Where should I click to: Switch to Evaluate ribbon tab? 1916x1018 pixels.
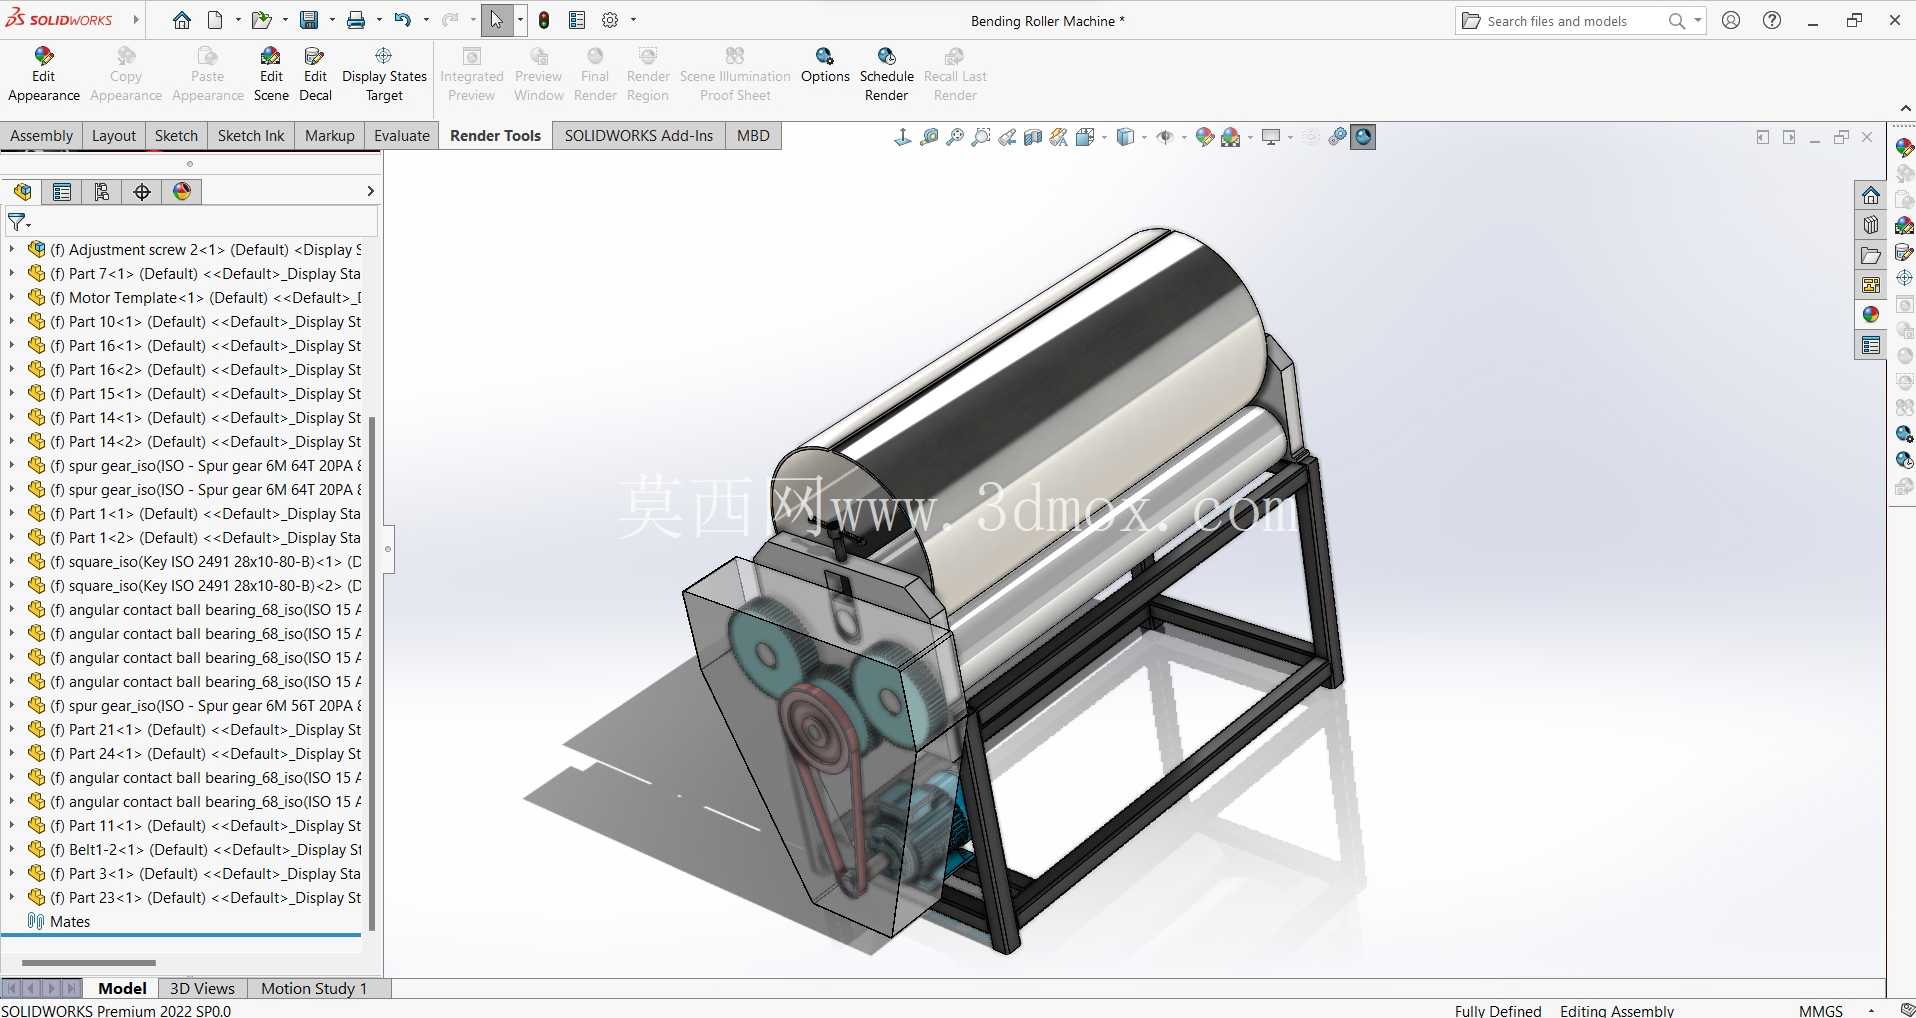pyautogui.click(x=401, y=136)
